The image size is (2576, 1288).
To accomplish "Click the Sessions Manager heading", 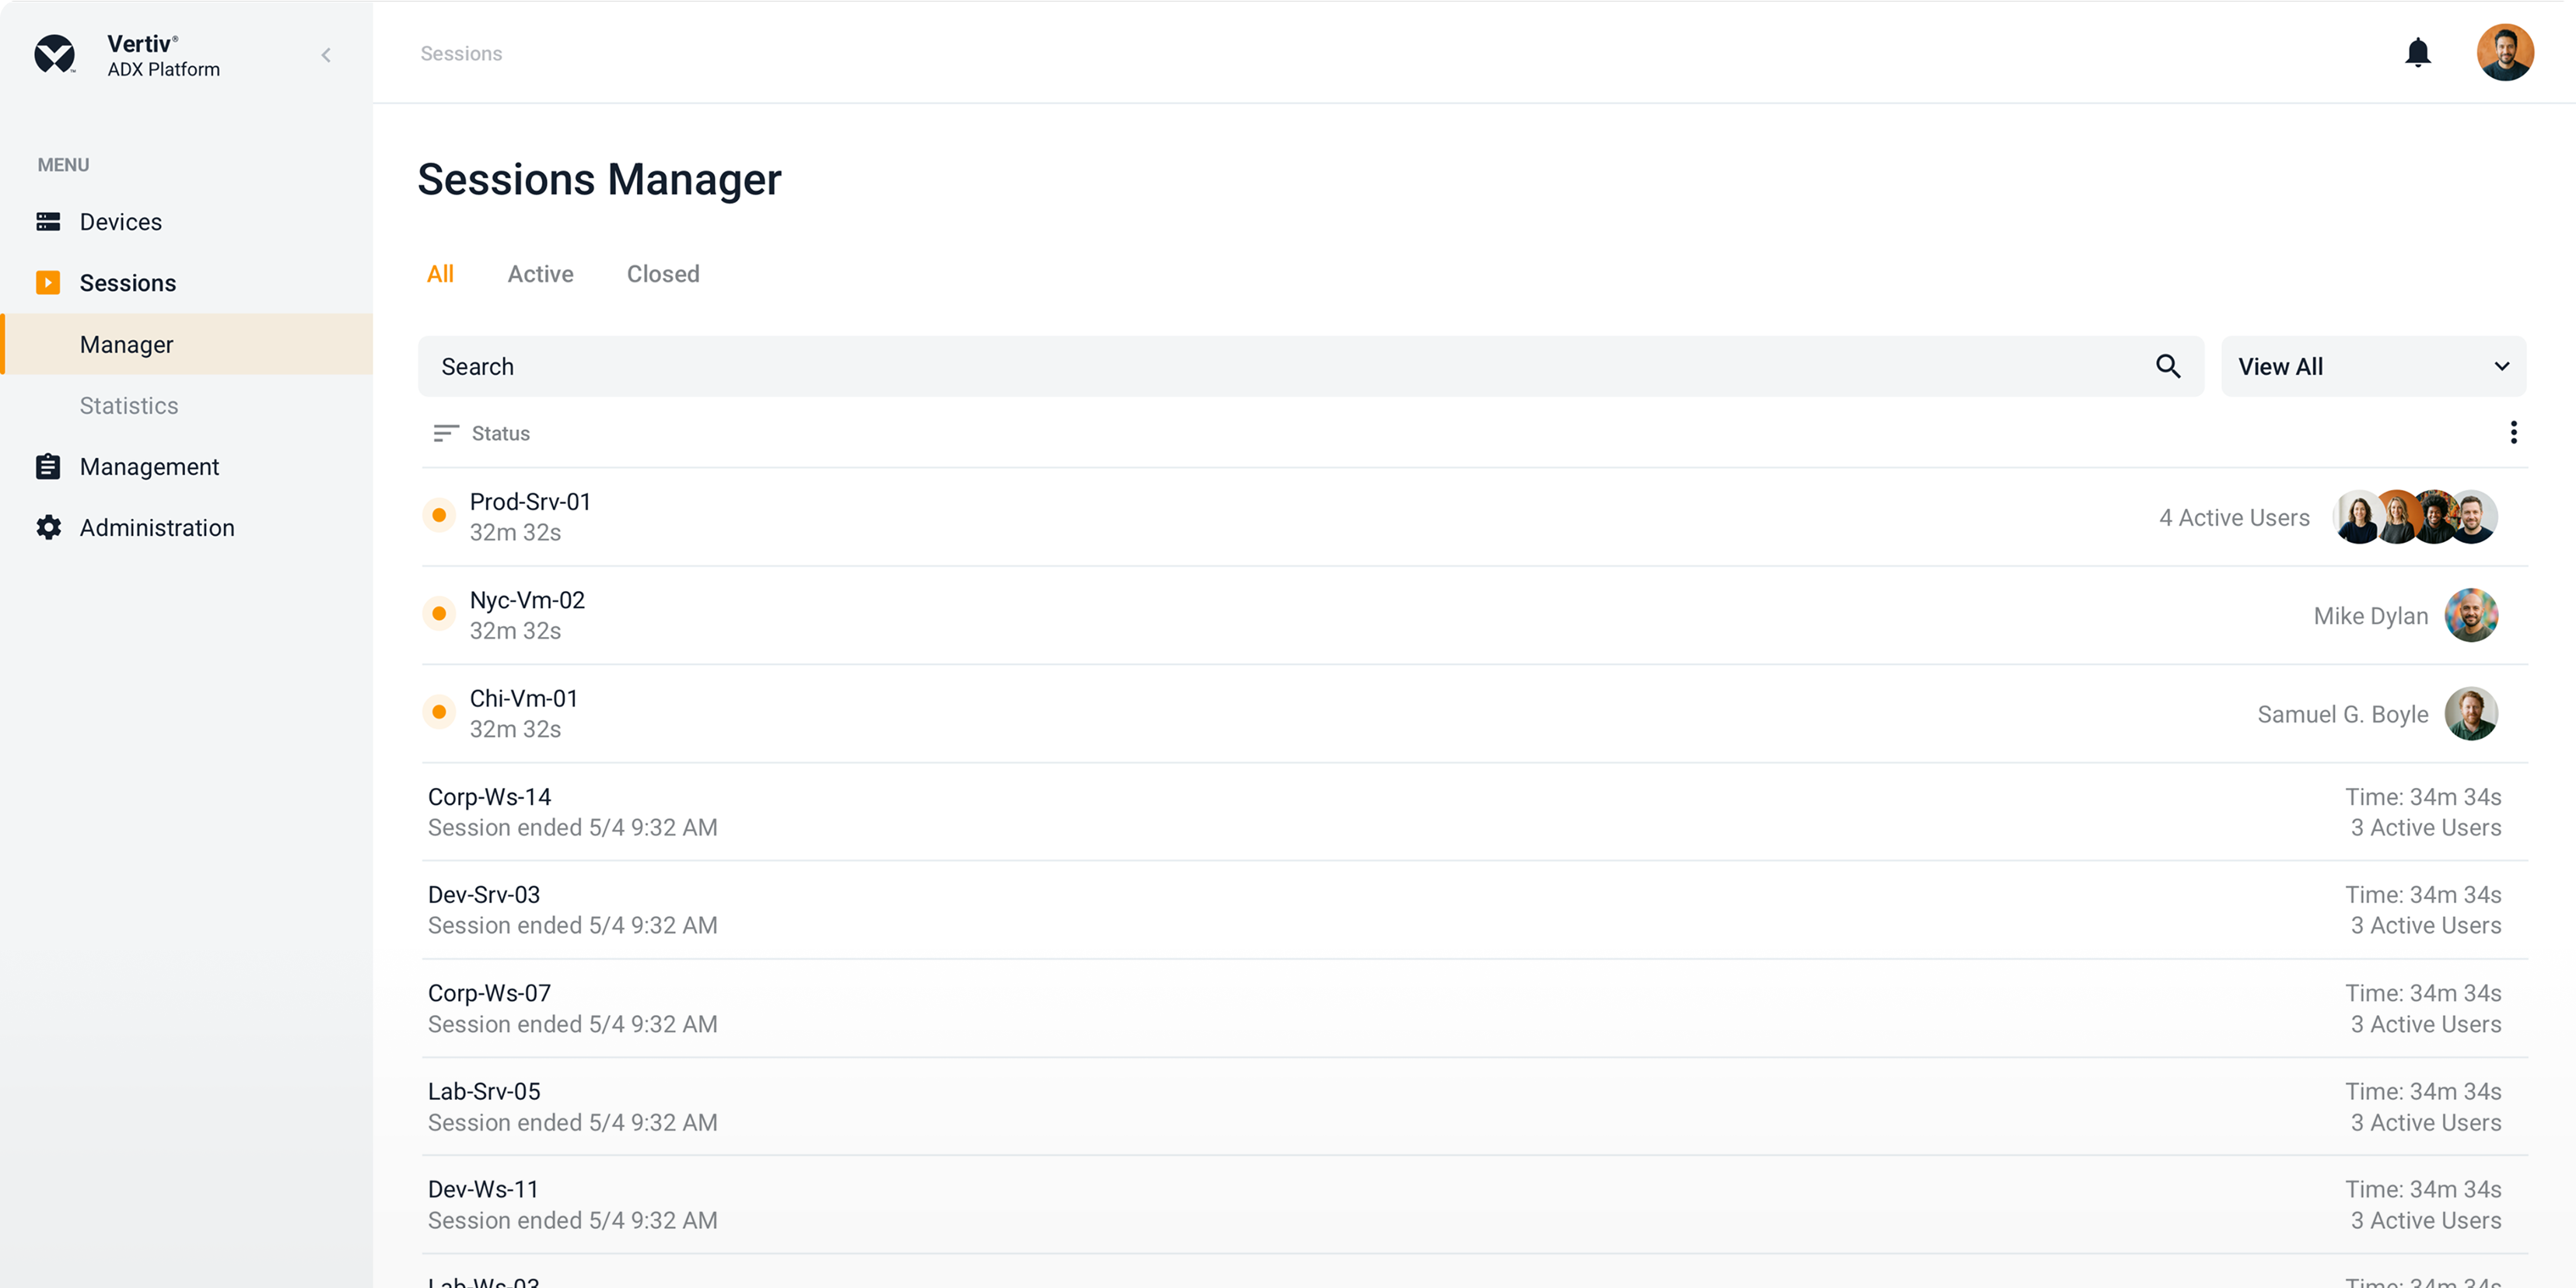I will [x=599, y=180].
